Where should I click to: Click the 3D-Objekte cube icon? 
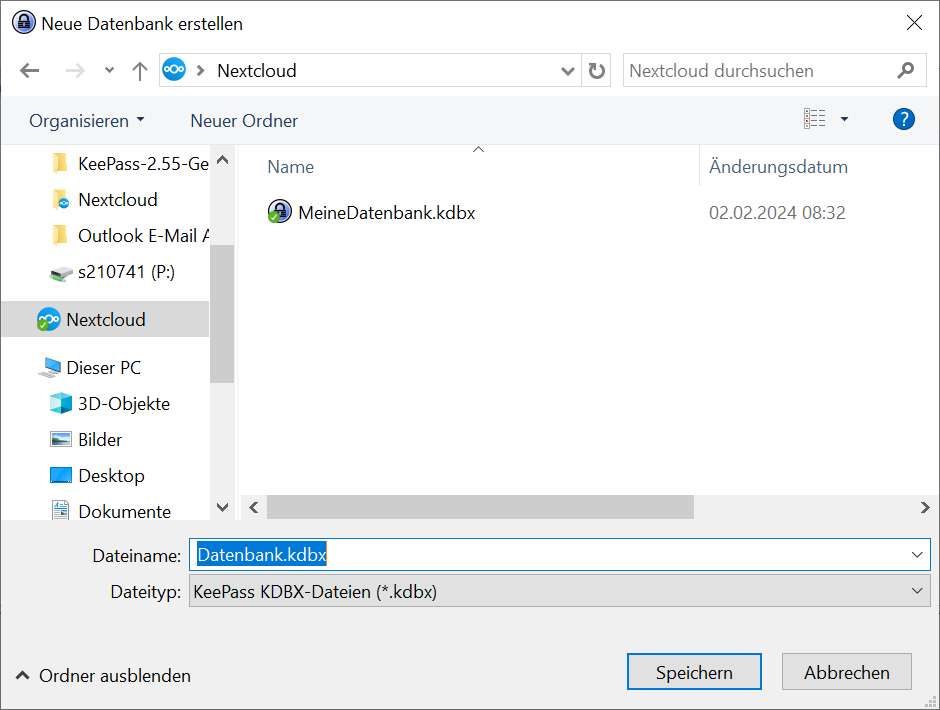(x=61, y=404)
